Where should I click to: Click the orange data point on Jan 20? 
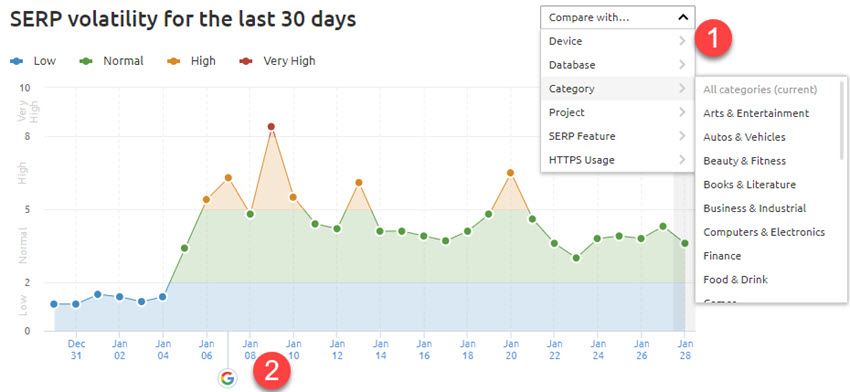click(510, 173)
